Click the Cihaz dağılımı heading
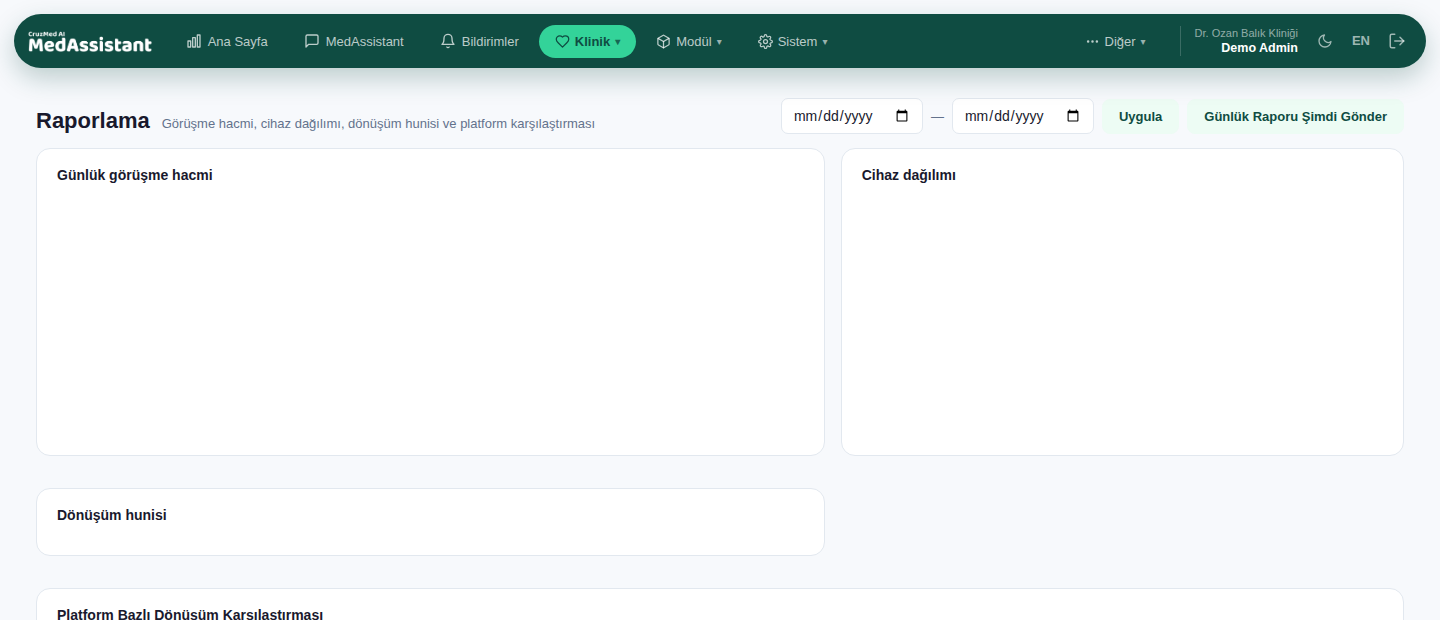 [x=909, y=175]
